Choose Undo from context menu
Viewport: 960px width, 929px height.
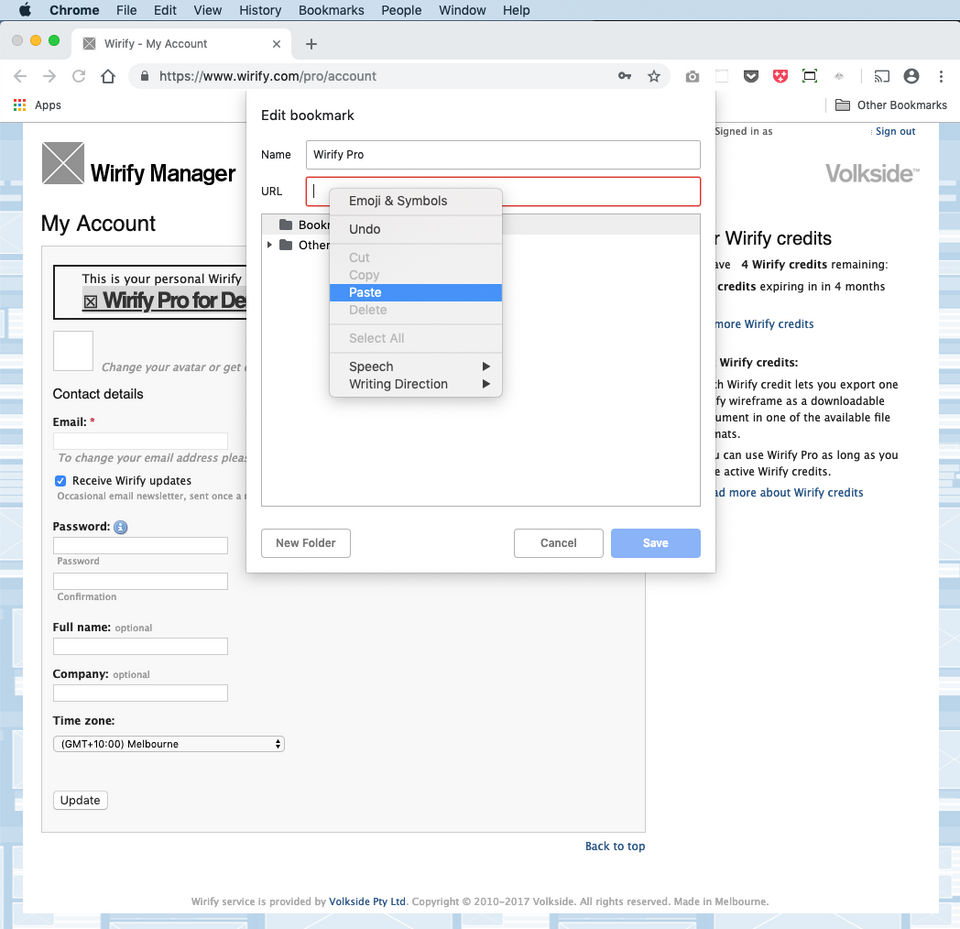(x=416, y=229)
